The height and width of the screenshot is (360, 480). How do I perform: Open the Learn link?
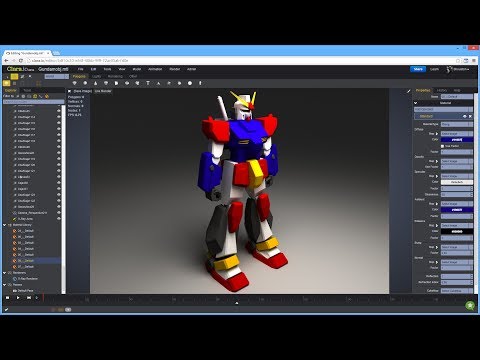pyautogui.click(x=434, y=69)
